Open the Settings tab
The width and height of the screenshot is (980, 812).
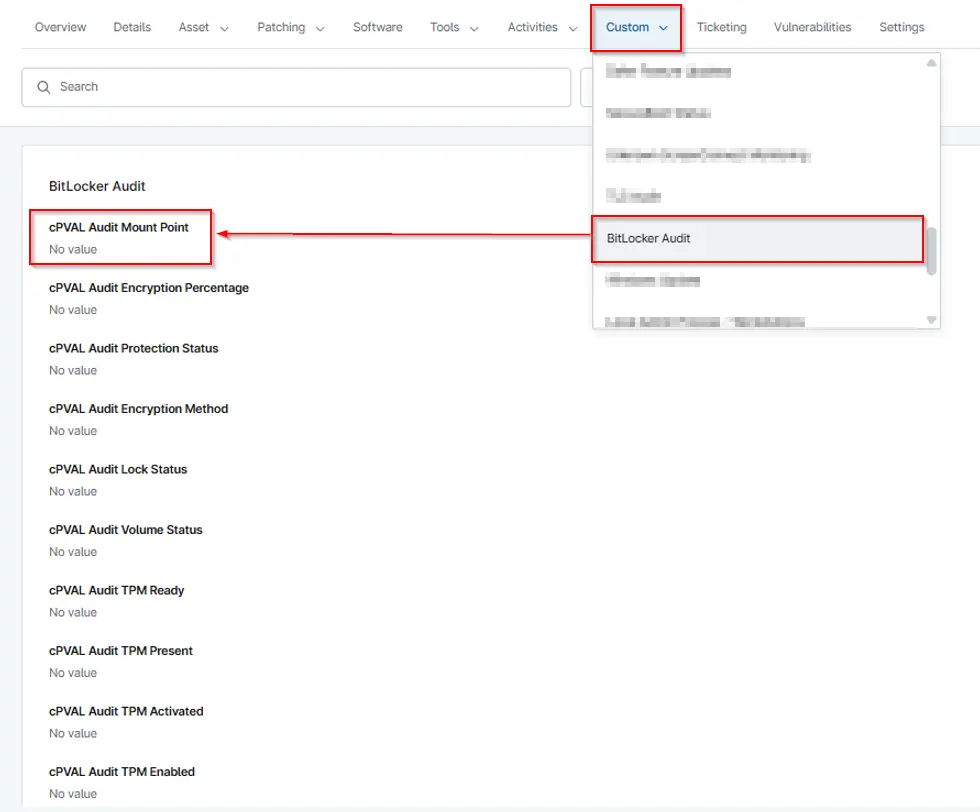[901, 27]
